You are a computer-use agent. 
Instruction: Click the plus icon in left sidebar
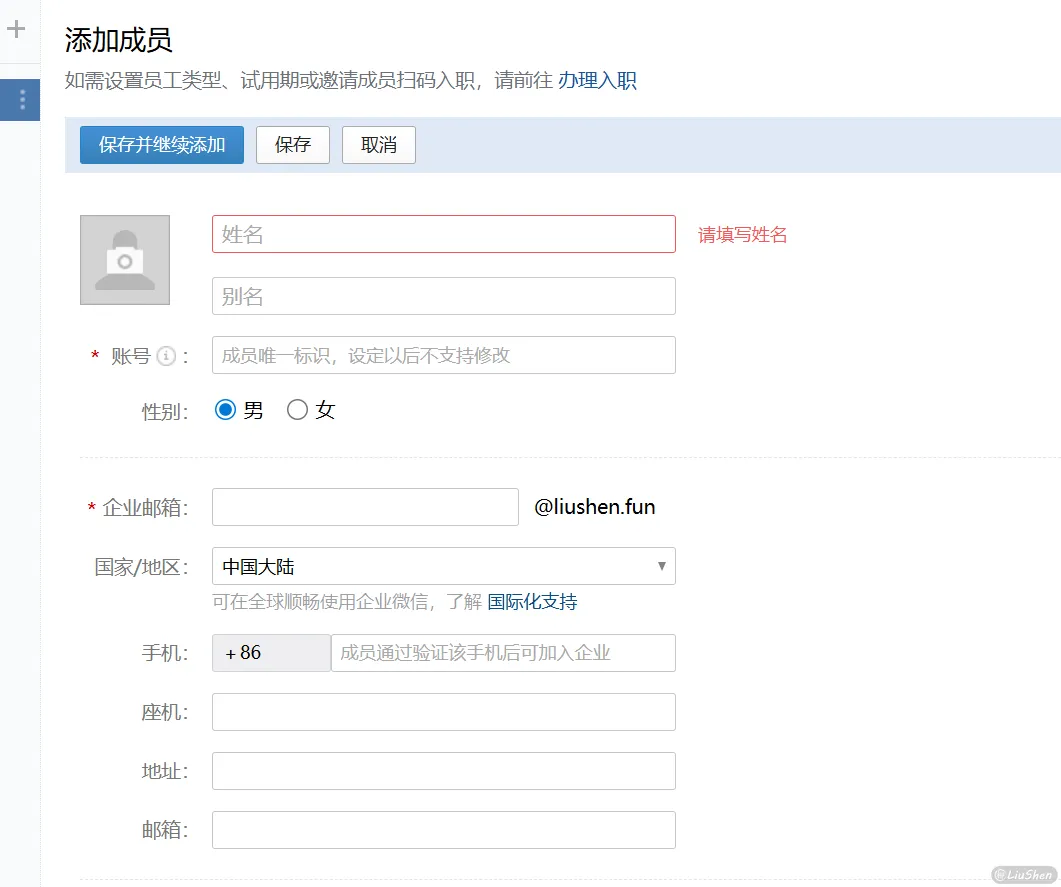tap(16, 29)
